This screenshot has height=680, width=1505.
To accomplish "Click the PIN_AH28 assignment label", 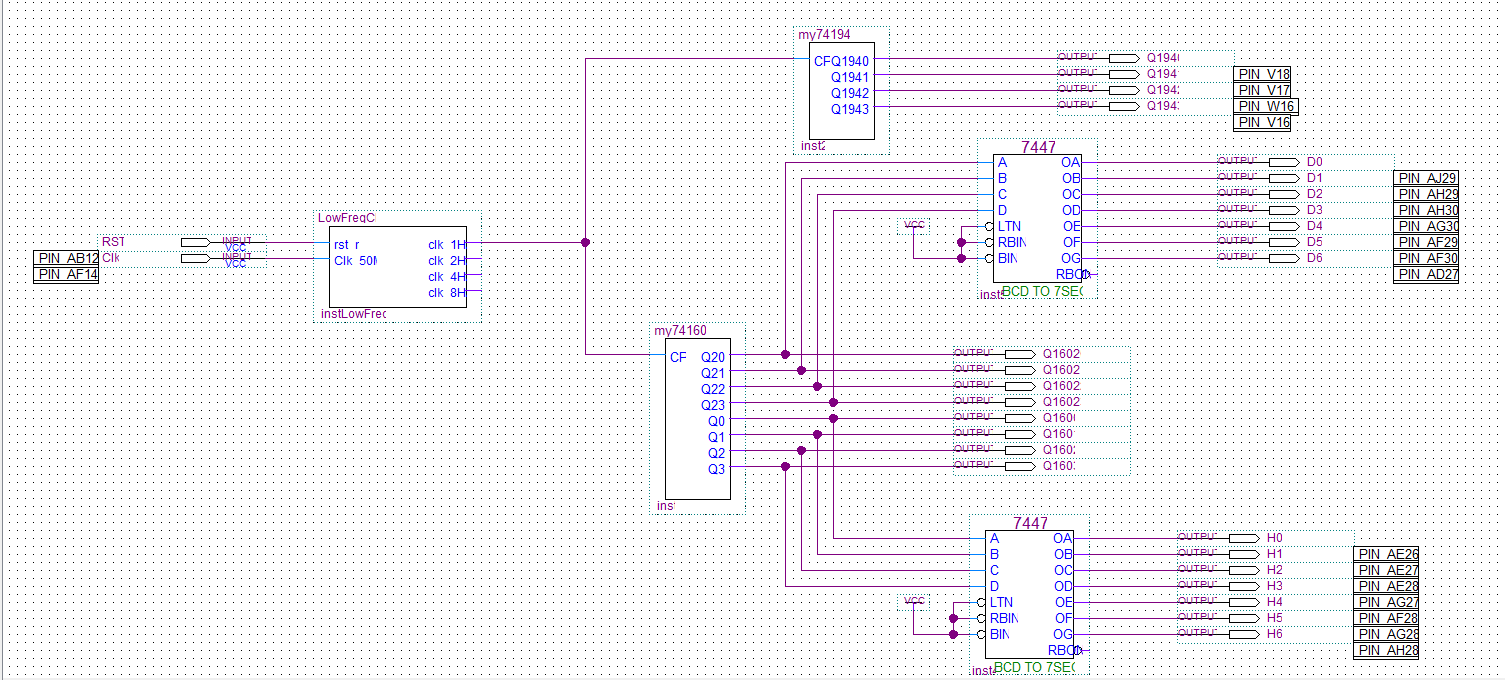I will (x=1386, y=651).
